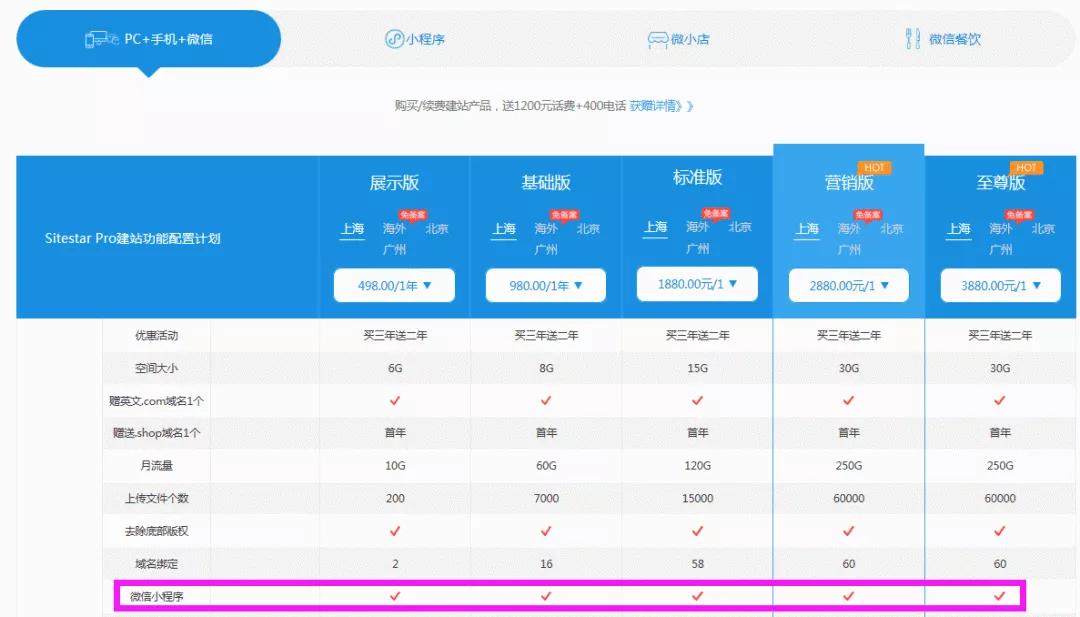Click the 去除底部版权 row label
This screenshot has width=1080, height=617.
[x=156, y=531]
